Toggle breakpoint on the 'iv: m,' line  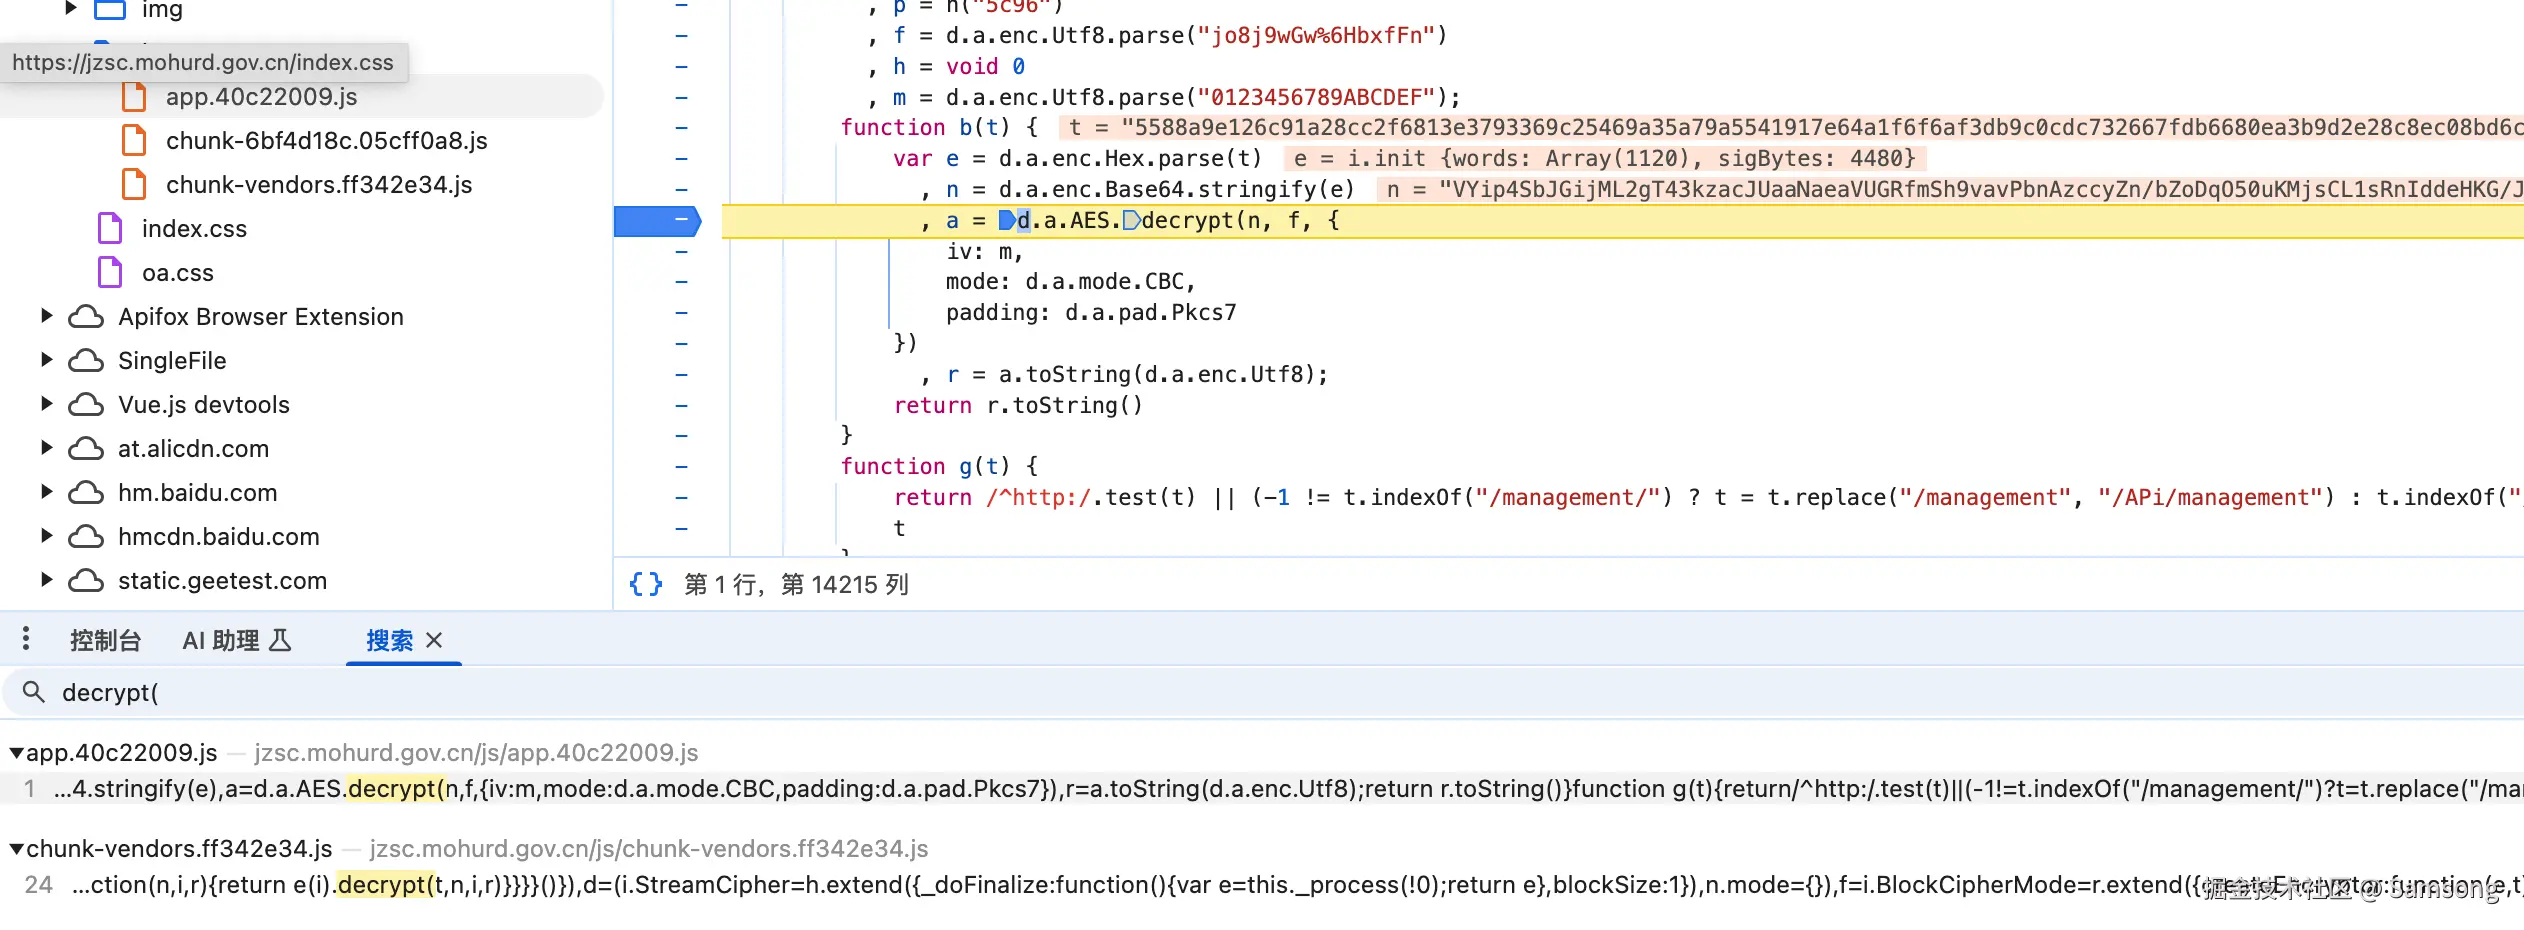point(681,251)
